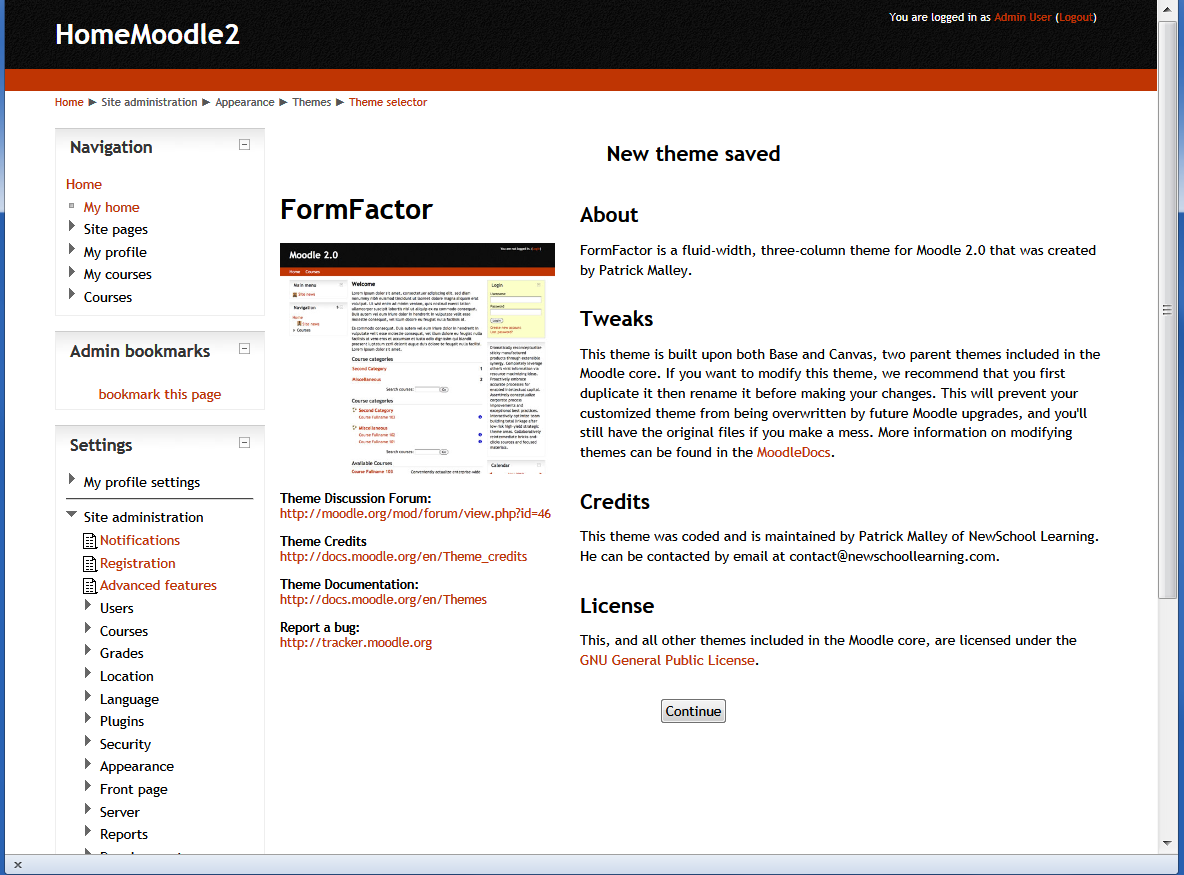
Task: Select Theme selector breadcrumb item
Action: [x=387, y=102]
